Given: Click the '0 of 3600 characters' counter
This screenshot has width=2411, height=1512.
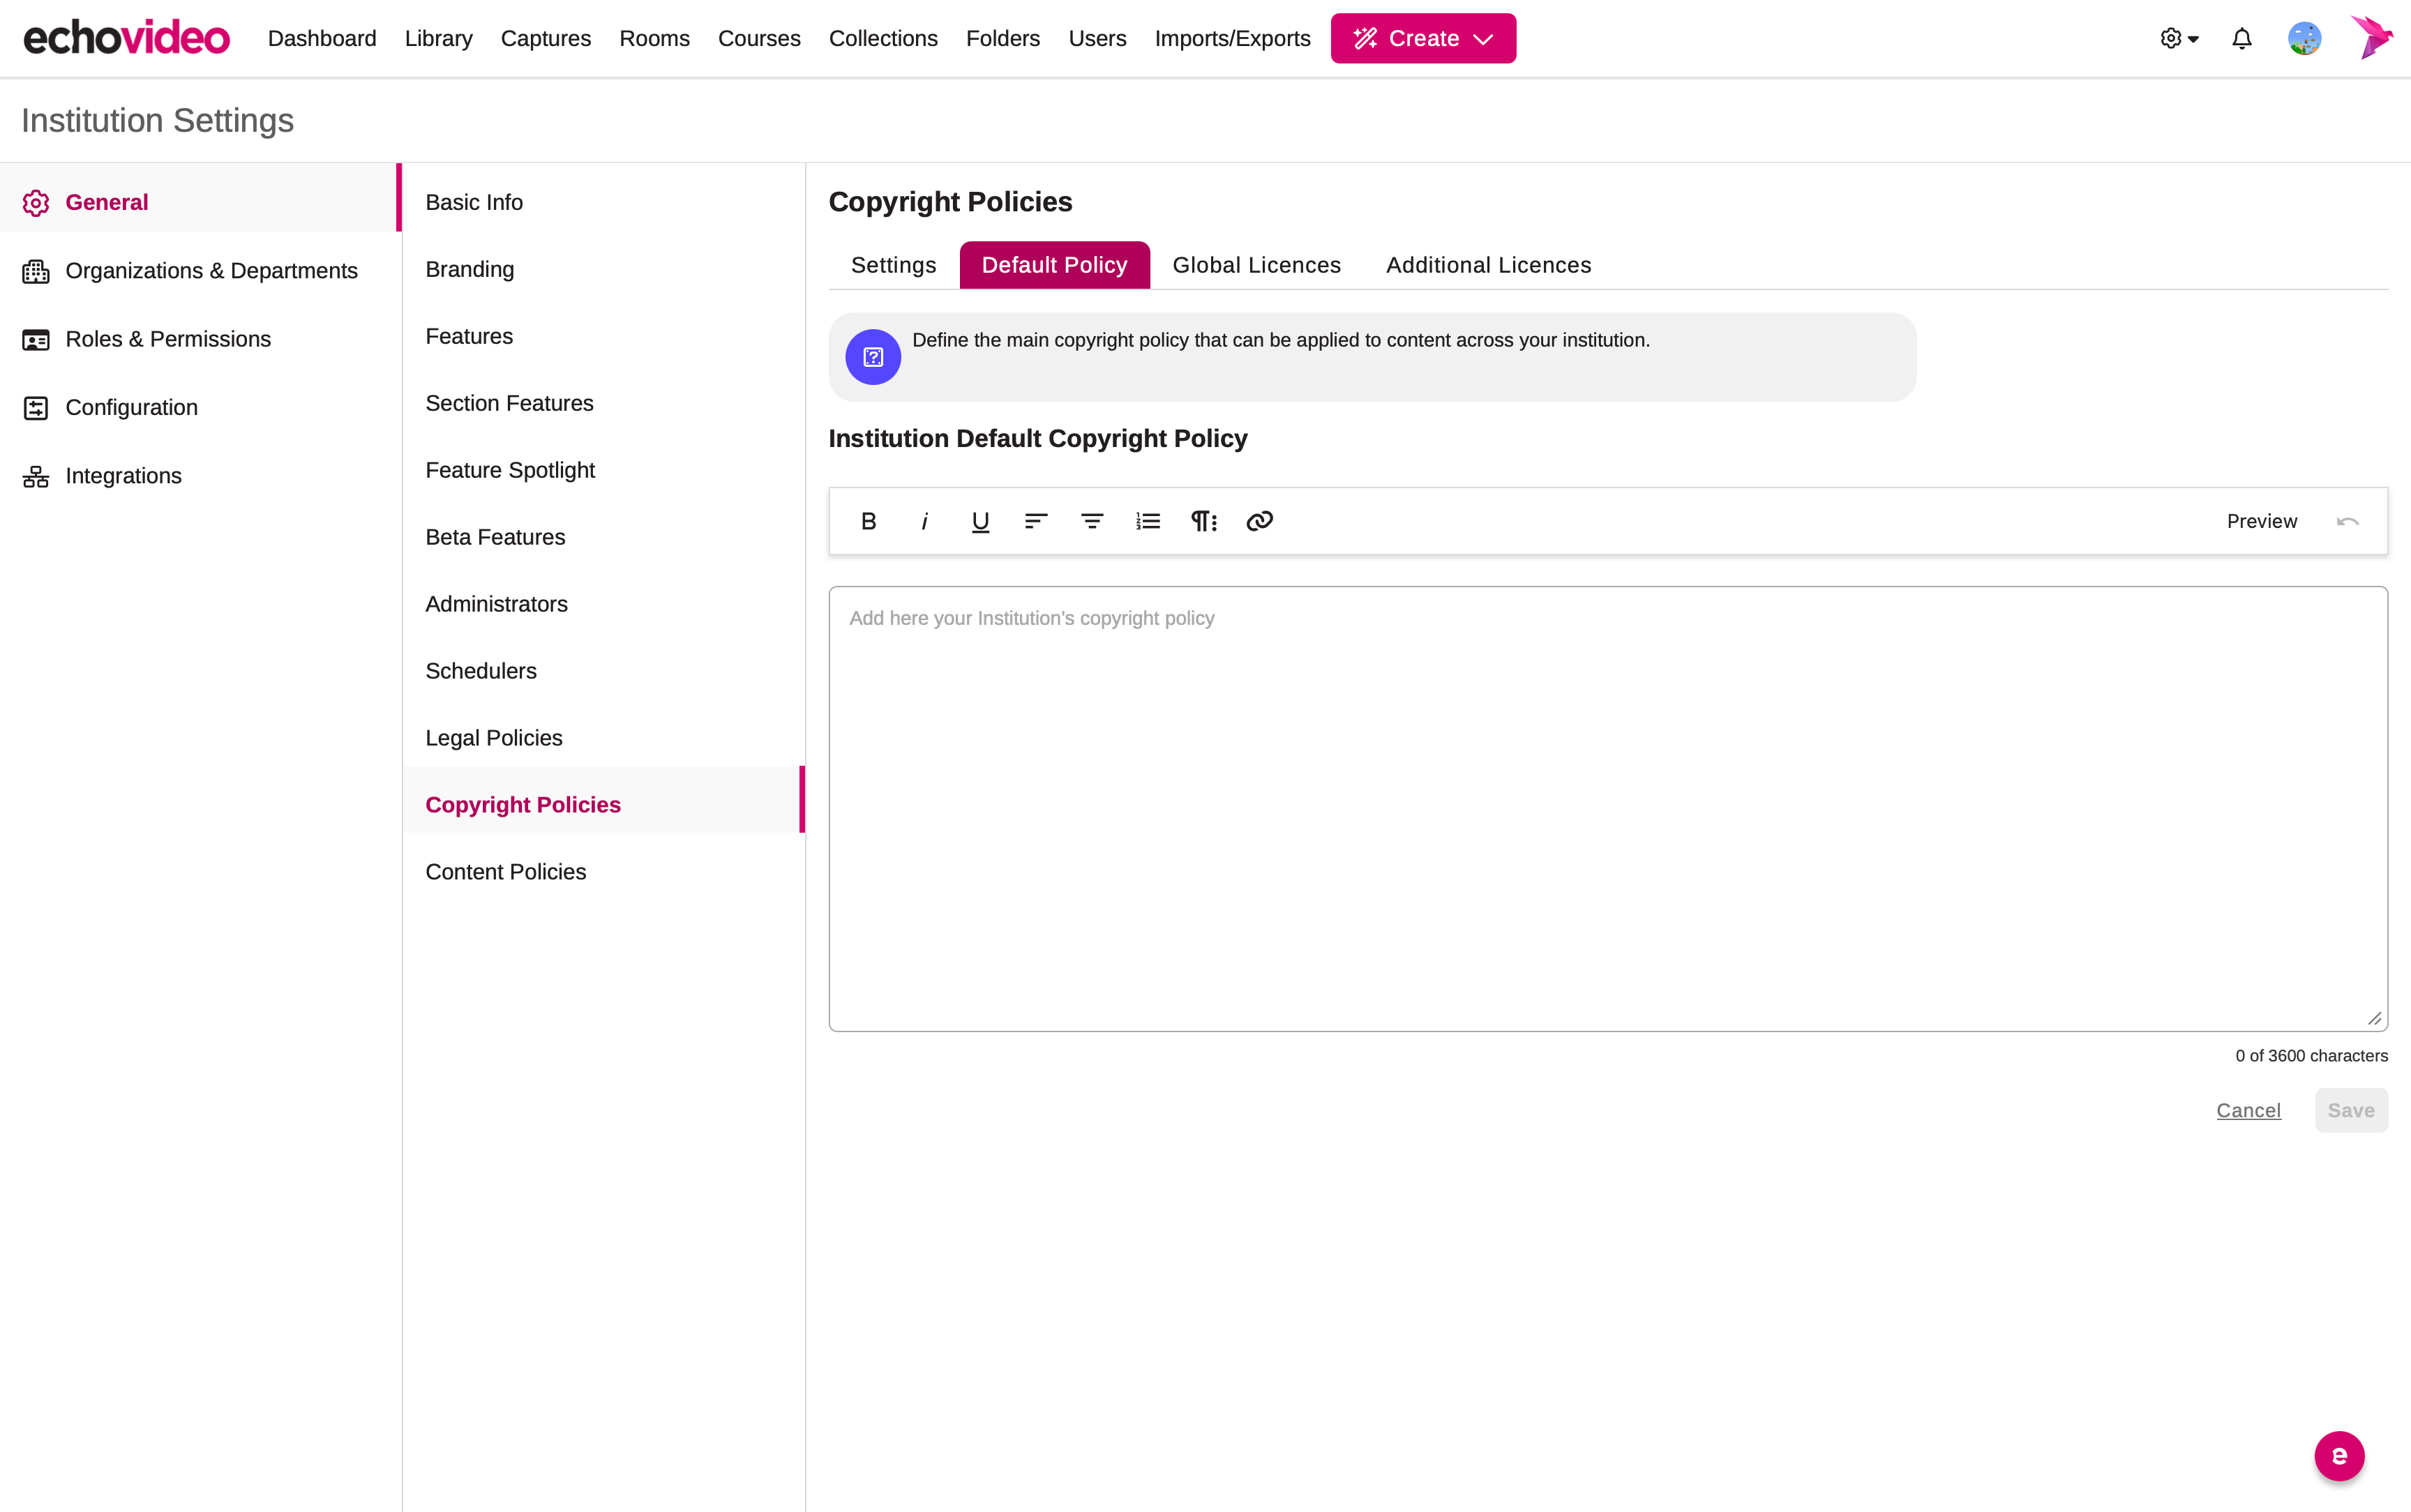Looking at the screenshot, I should (x=2312, y=1056).
